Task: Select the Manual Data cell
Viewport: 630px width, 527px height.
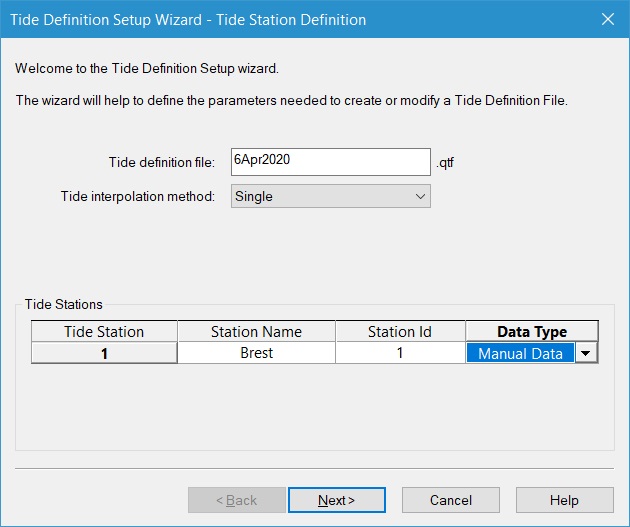Action: (x=520, y=353)
